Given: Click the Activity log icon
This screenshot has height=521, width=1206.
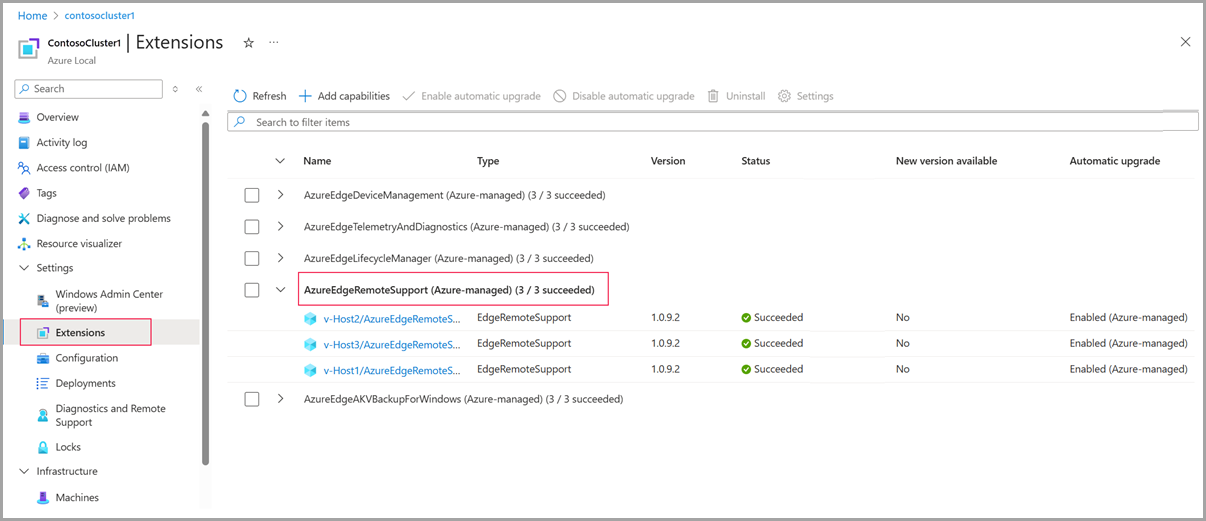Looking at the screenshot, I should pos(24,142).
